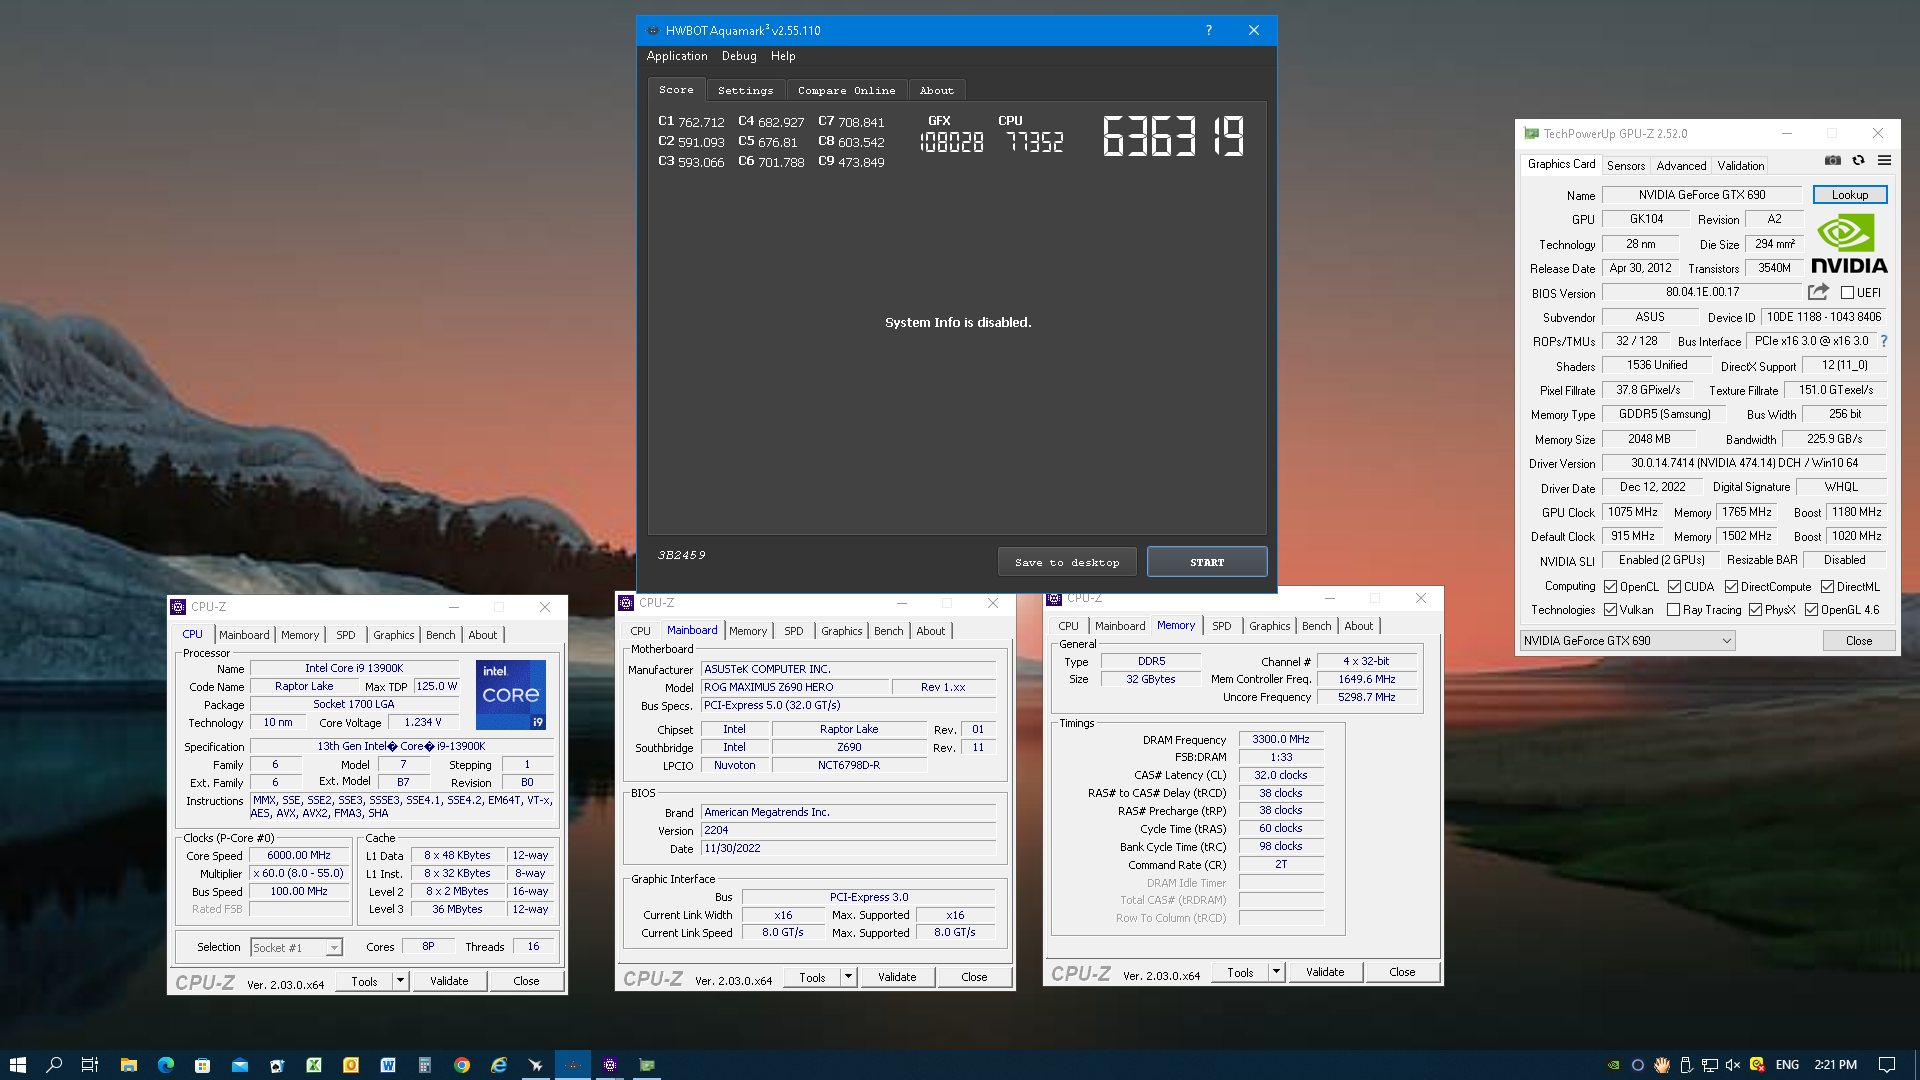Switch to the Compare Online tab
This screenshot has width=1920, height=1080.
tap(846, 90)
